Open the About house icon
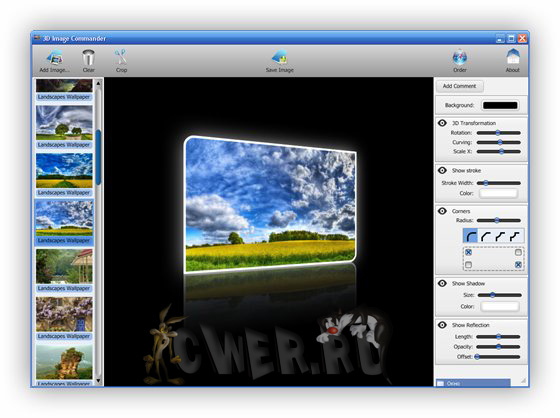This screenshot has height=418, width=560. tap(512, 57)
